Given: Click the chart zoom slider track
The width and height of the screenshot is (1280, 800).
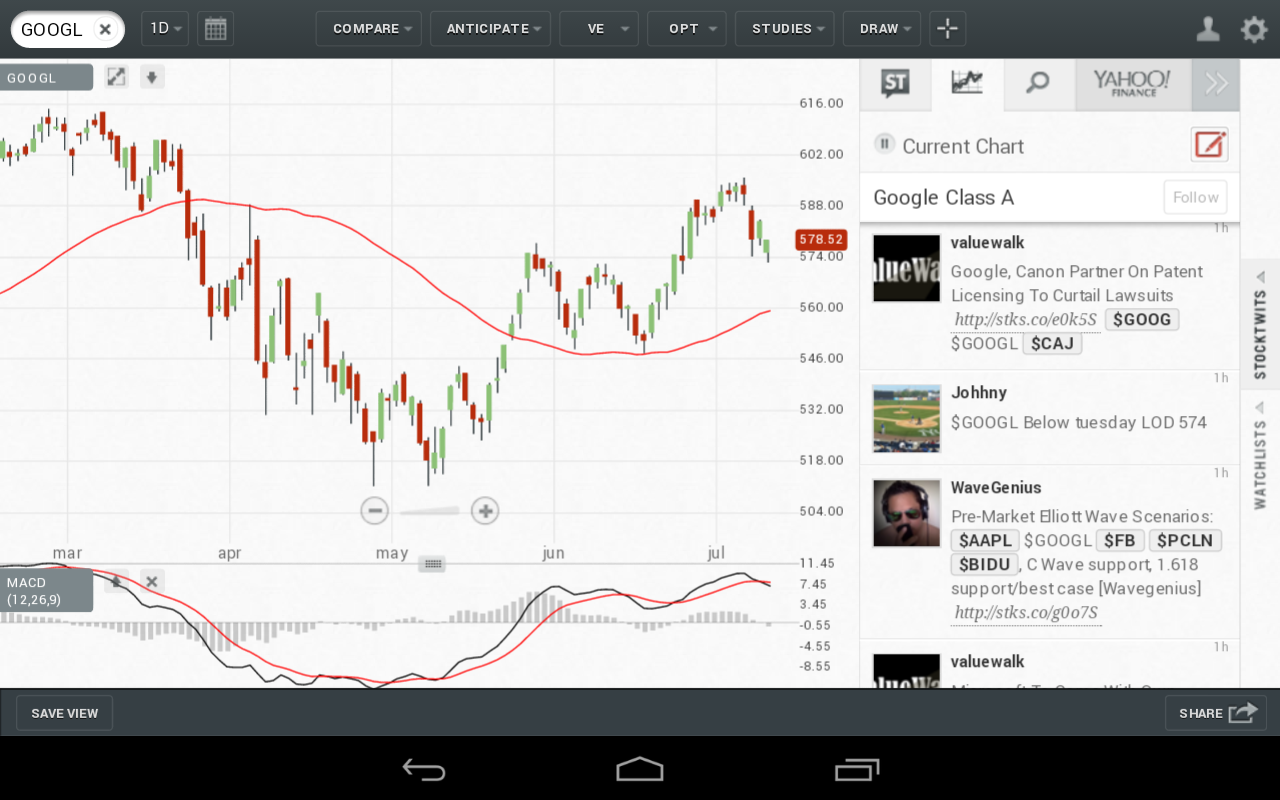Looking at the screenshot, I should pyautogui.click(x=430, y=512).
